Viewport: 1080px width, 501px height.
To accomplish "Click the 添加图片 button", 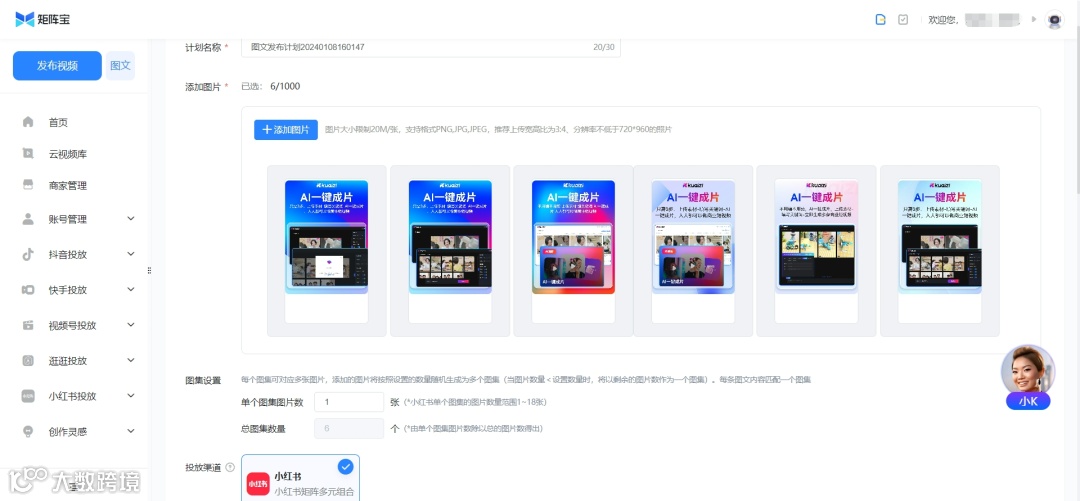I will point(286,130).
